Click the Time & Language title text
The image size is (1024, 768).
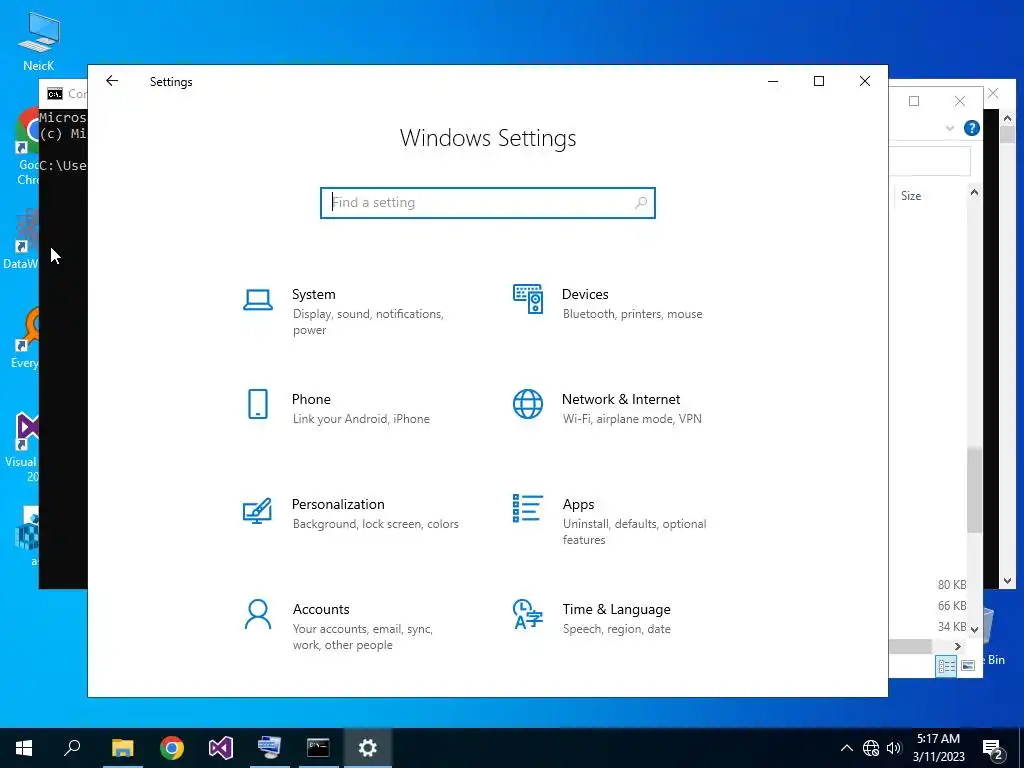pos(616,609)
